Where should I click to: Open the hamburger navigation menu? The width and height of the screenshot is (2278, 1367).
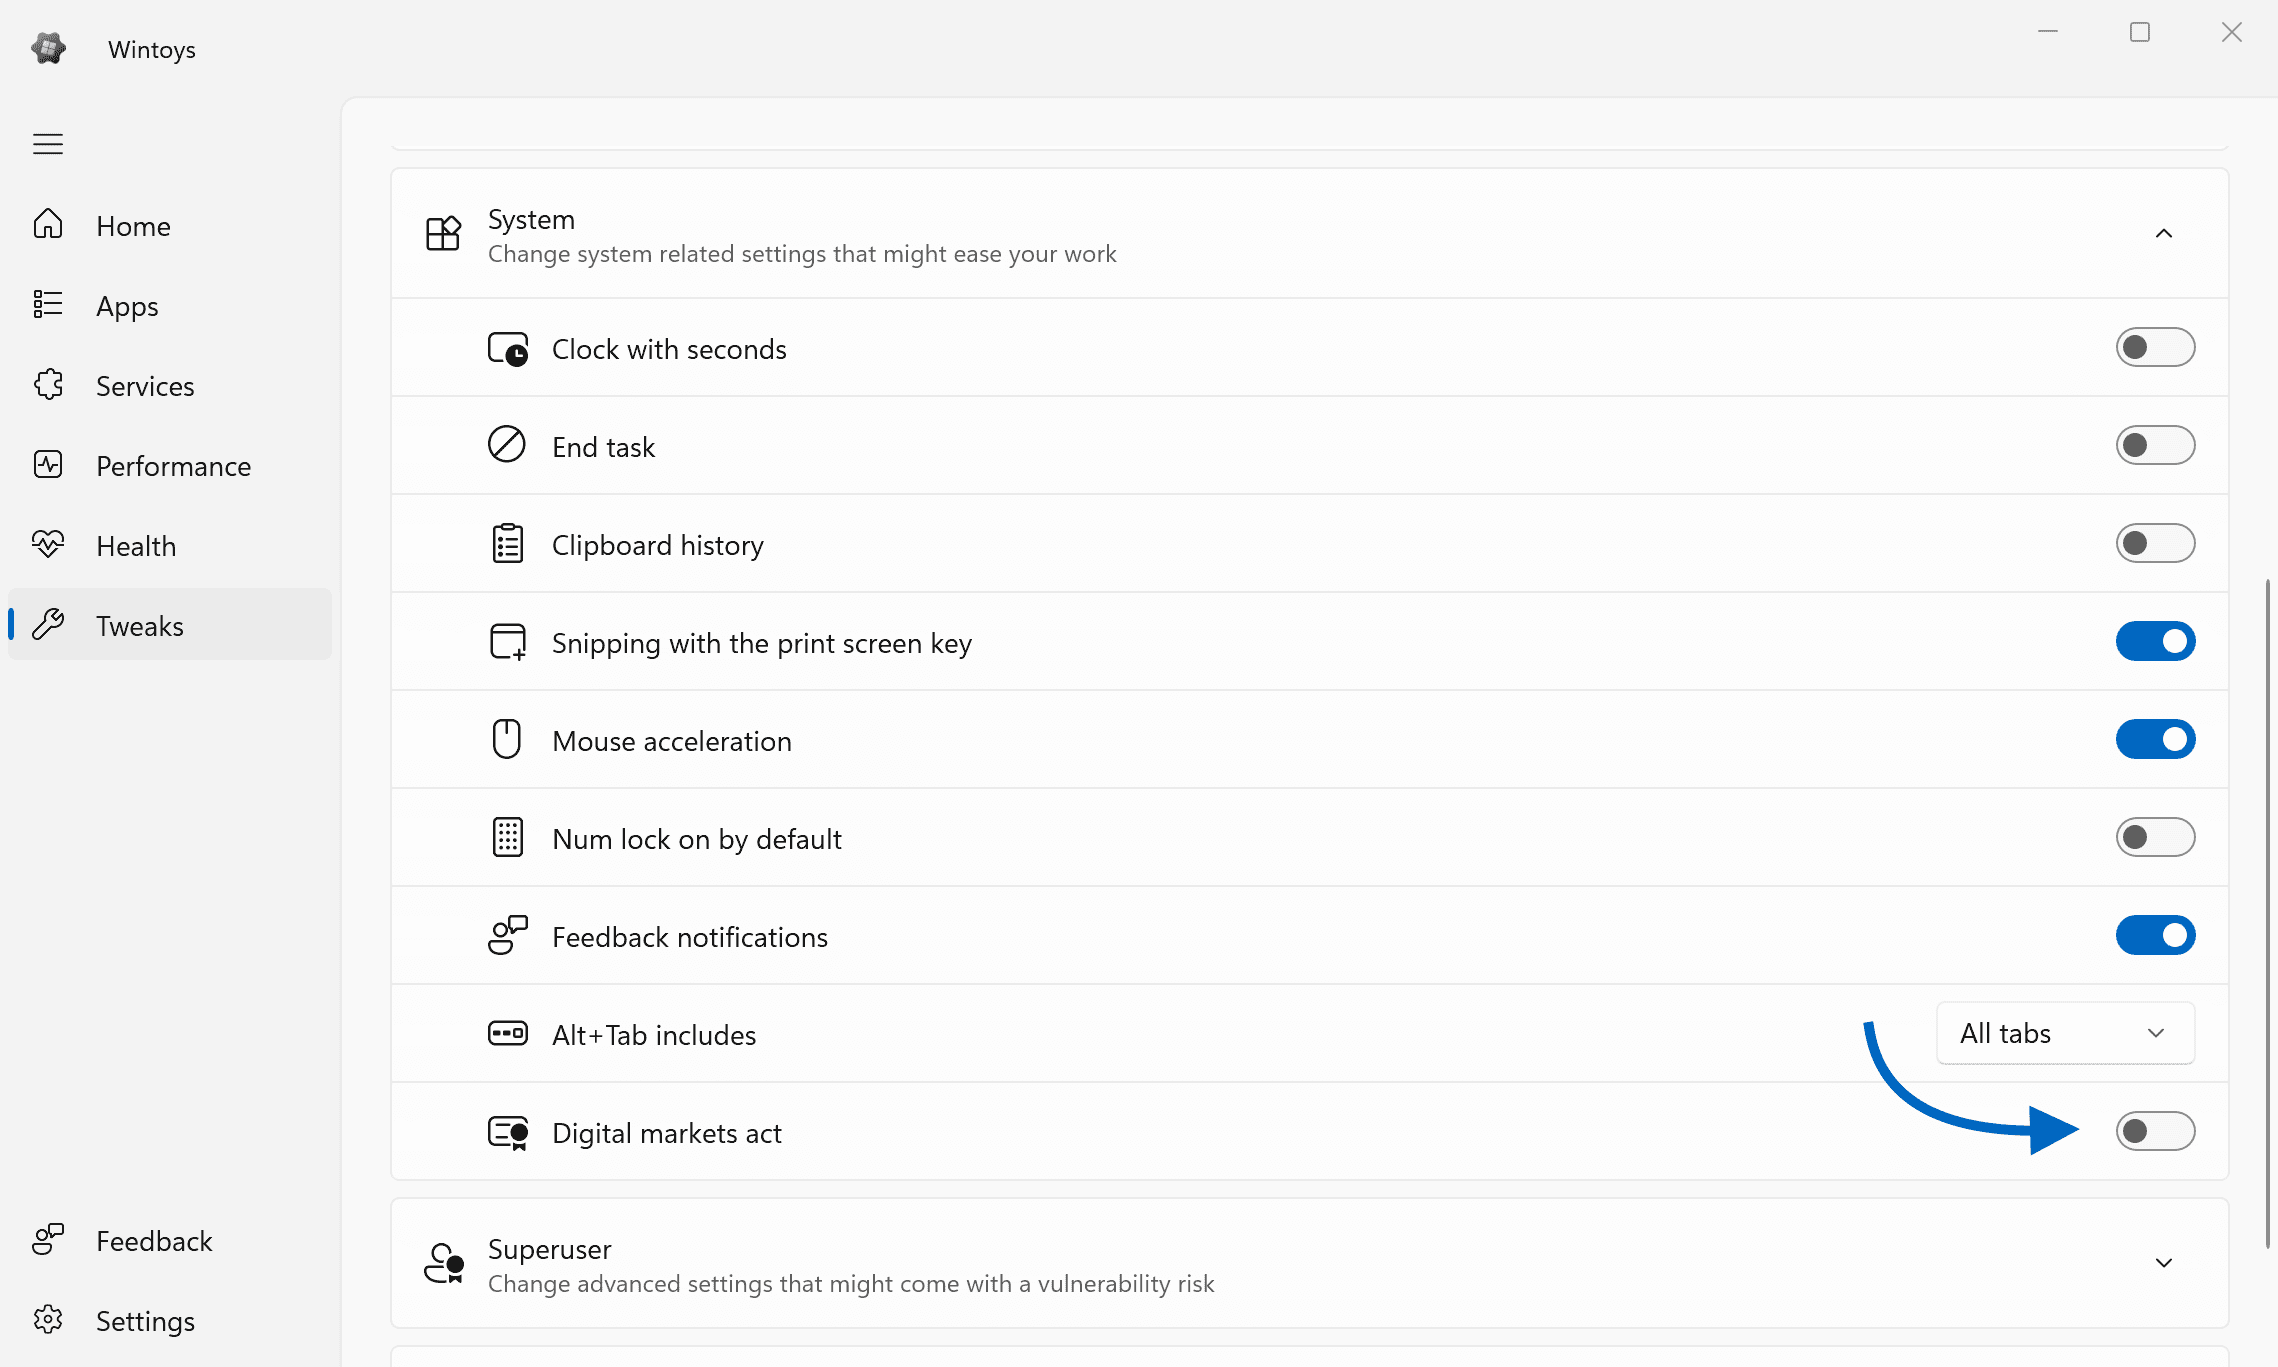click(48, 144)
